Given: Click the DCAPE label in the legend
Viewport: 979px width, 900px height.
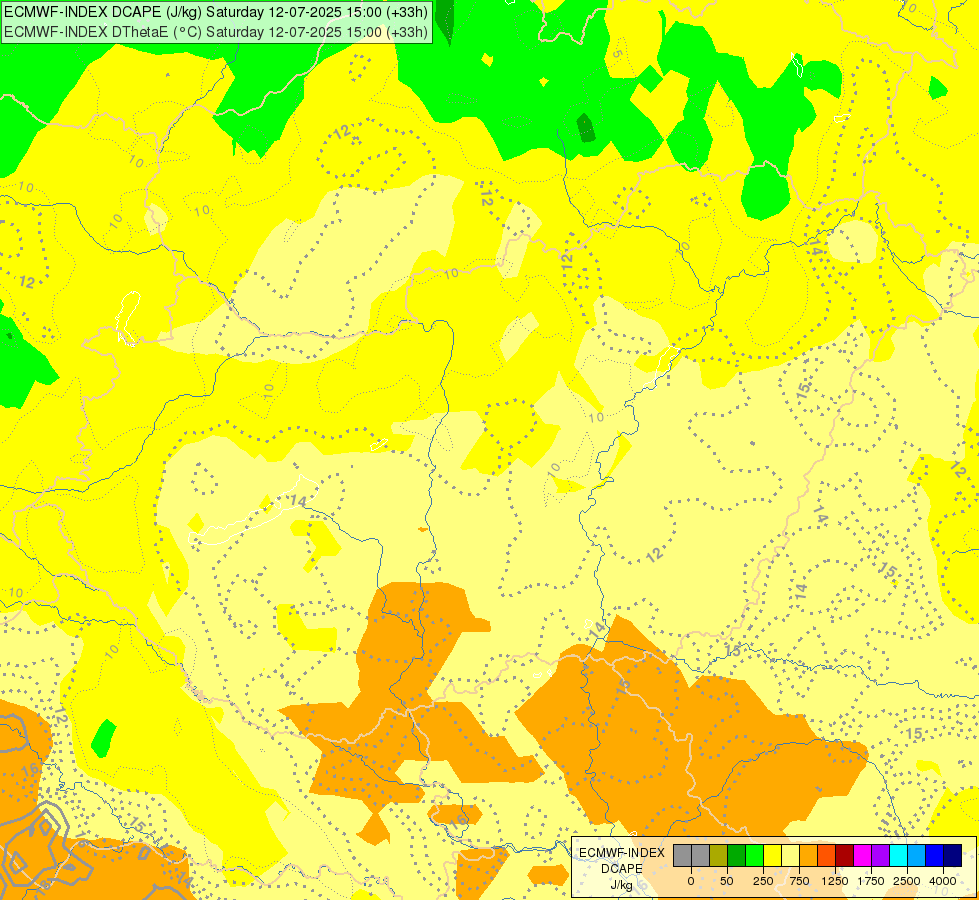Looking at the screenshot, I should 622,869.
